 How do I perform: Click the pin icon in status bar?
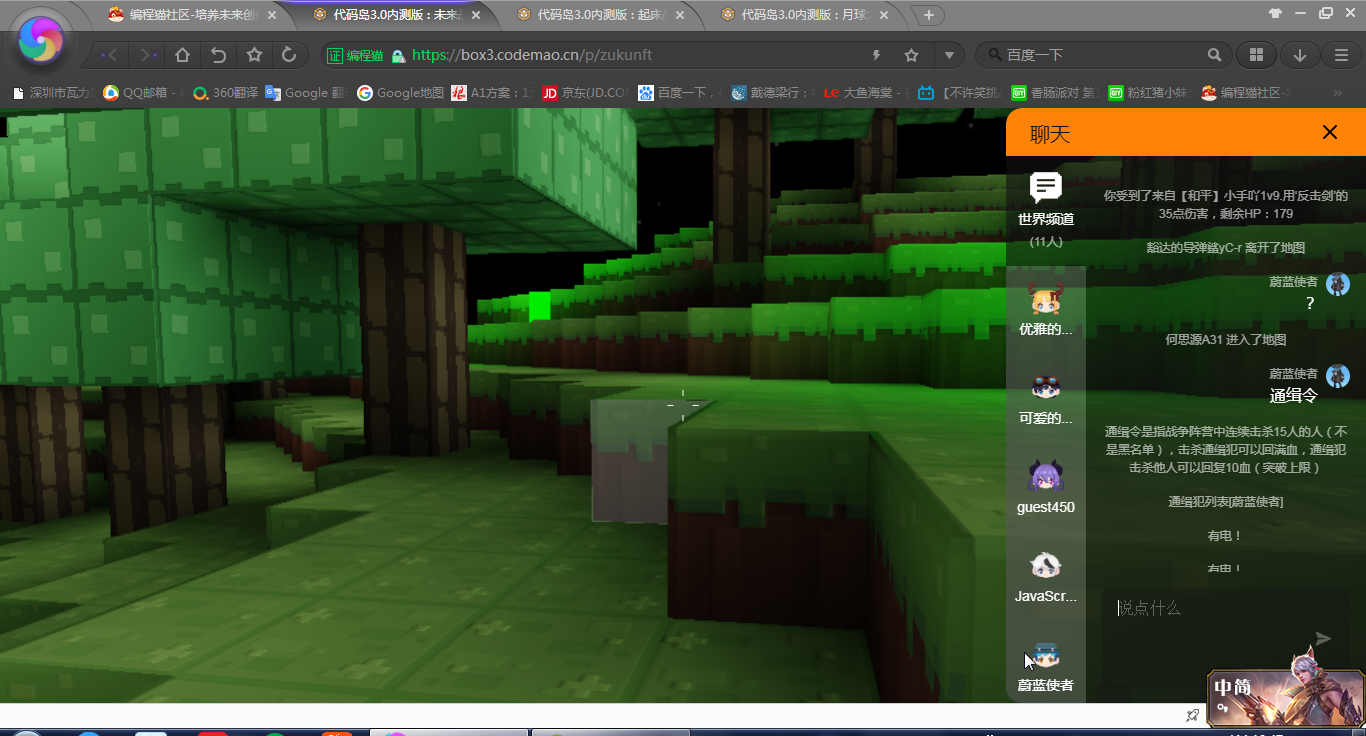[1192, 715]
